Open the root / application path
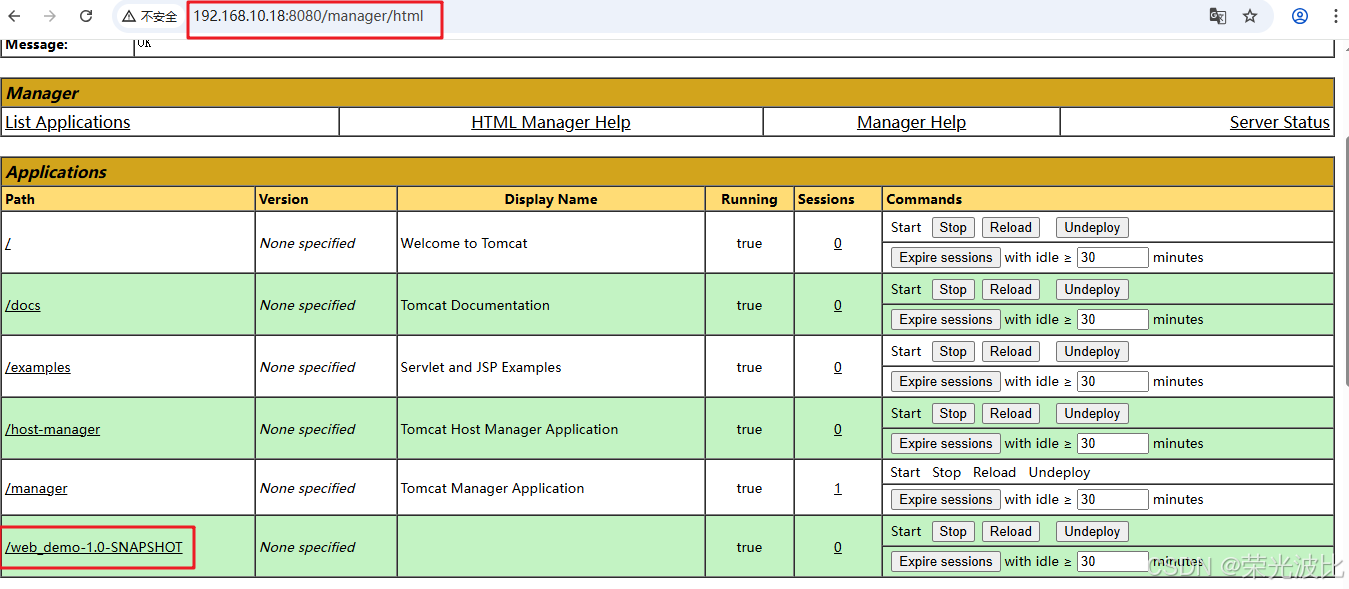Image resolution: width=1349 pixels, height=589 pixels. point(8,243)
